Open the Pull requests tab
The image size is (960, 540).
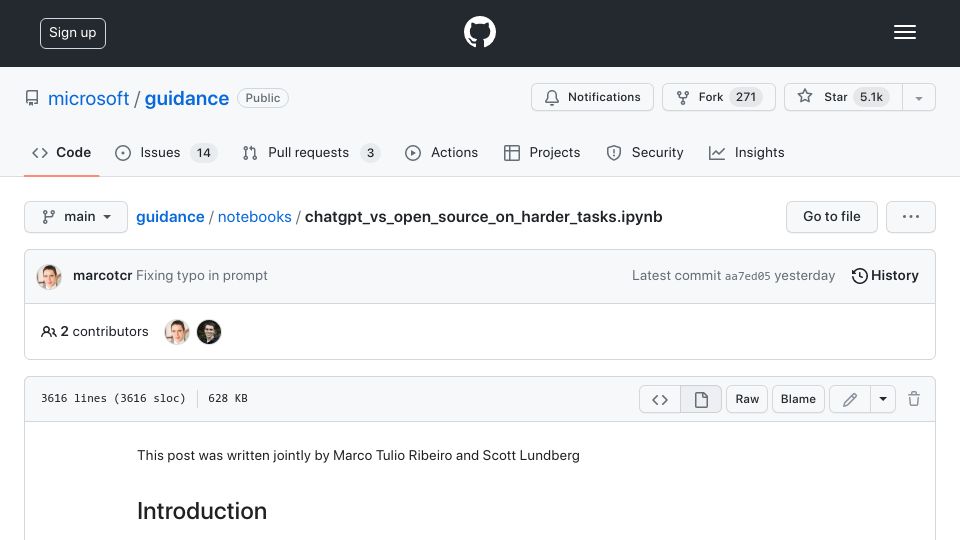tap(311, 152)
